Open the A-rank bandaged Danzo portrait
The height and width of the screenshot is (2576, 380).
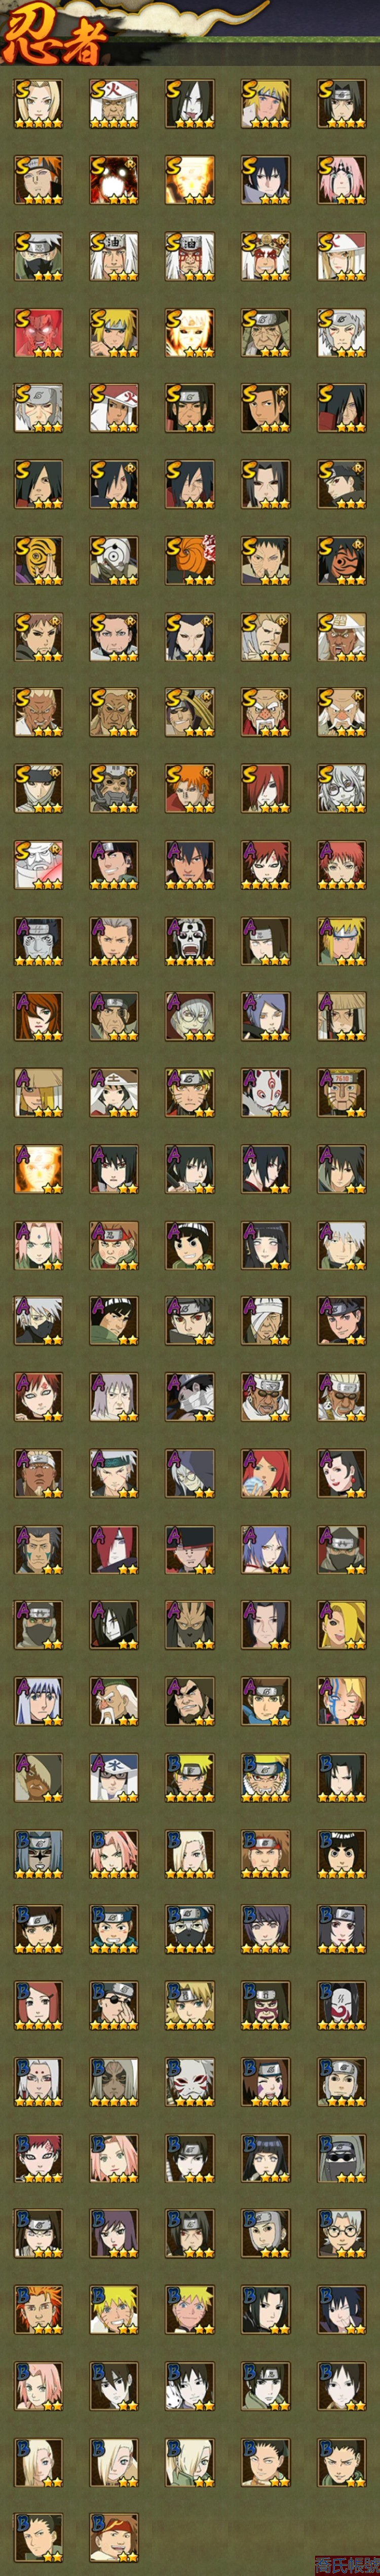pos(266,1320)
